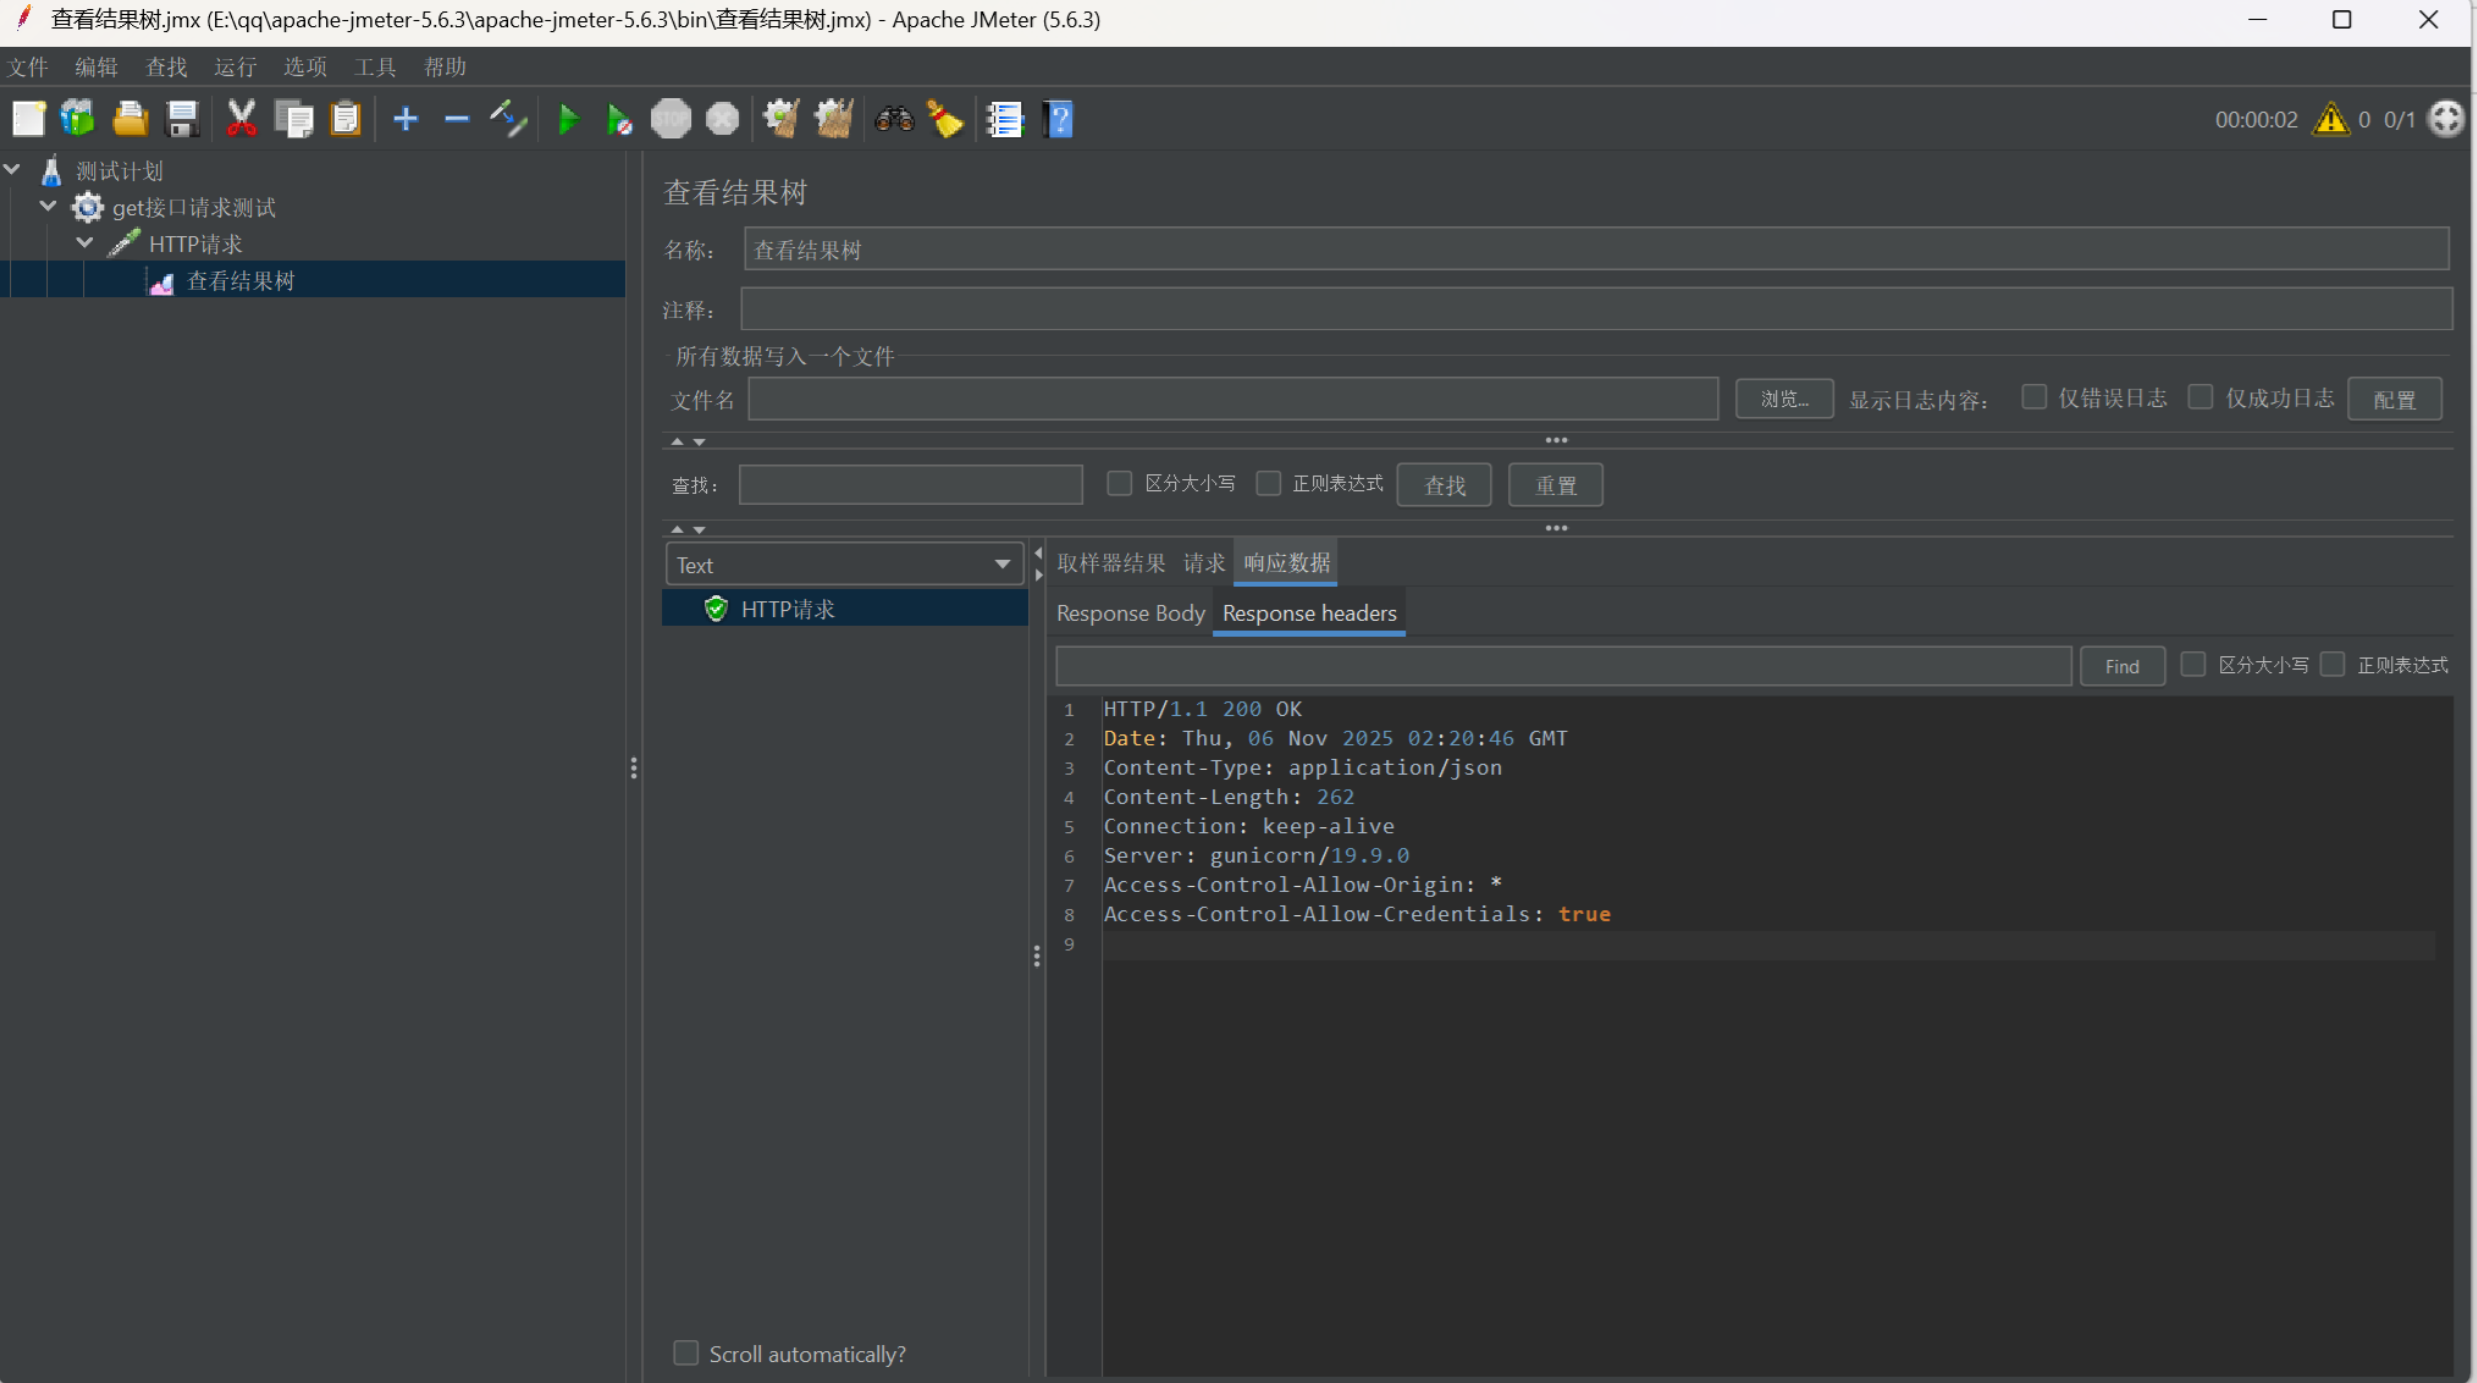Click the green Start test button
Viewport: 2477px width, 1383px height.
[x=568, y=120]
